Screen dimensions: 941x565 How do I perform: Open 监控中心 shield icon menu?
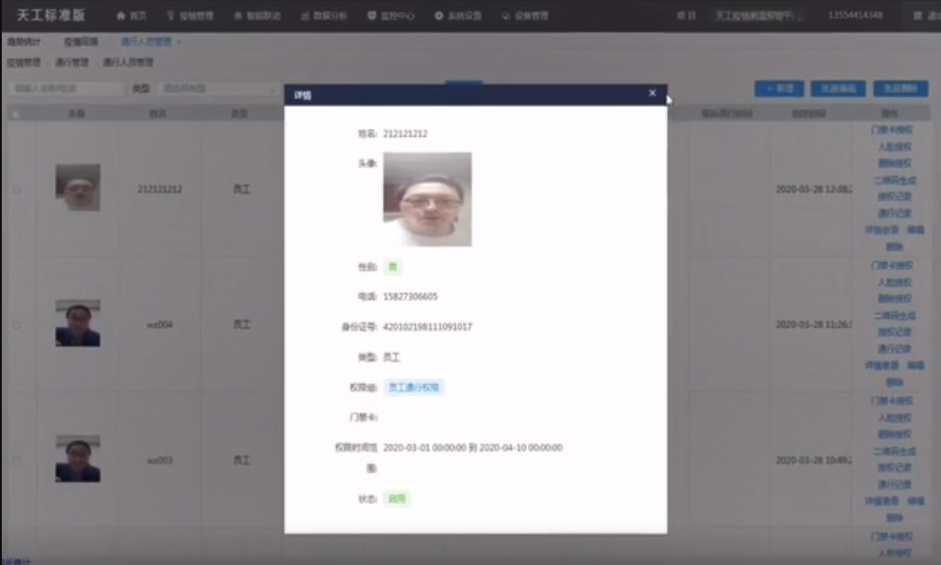point(391,16)
